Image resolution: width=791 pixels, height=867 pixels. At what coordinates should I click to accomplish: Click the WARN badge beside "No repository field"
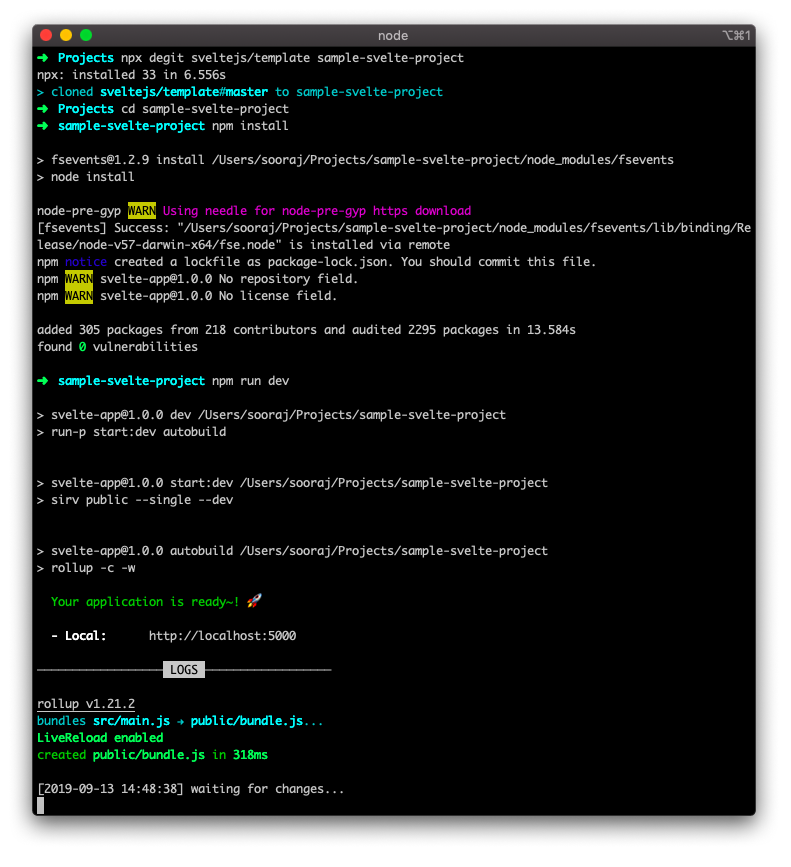tap(79, 279)
